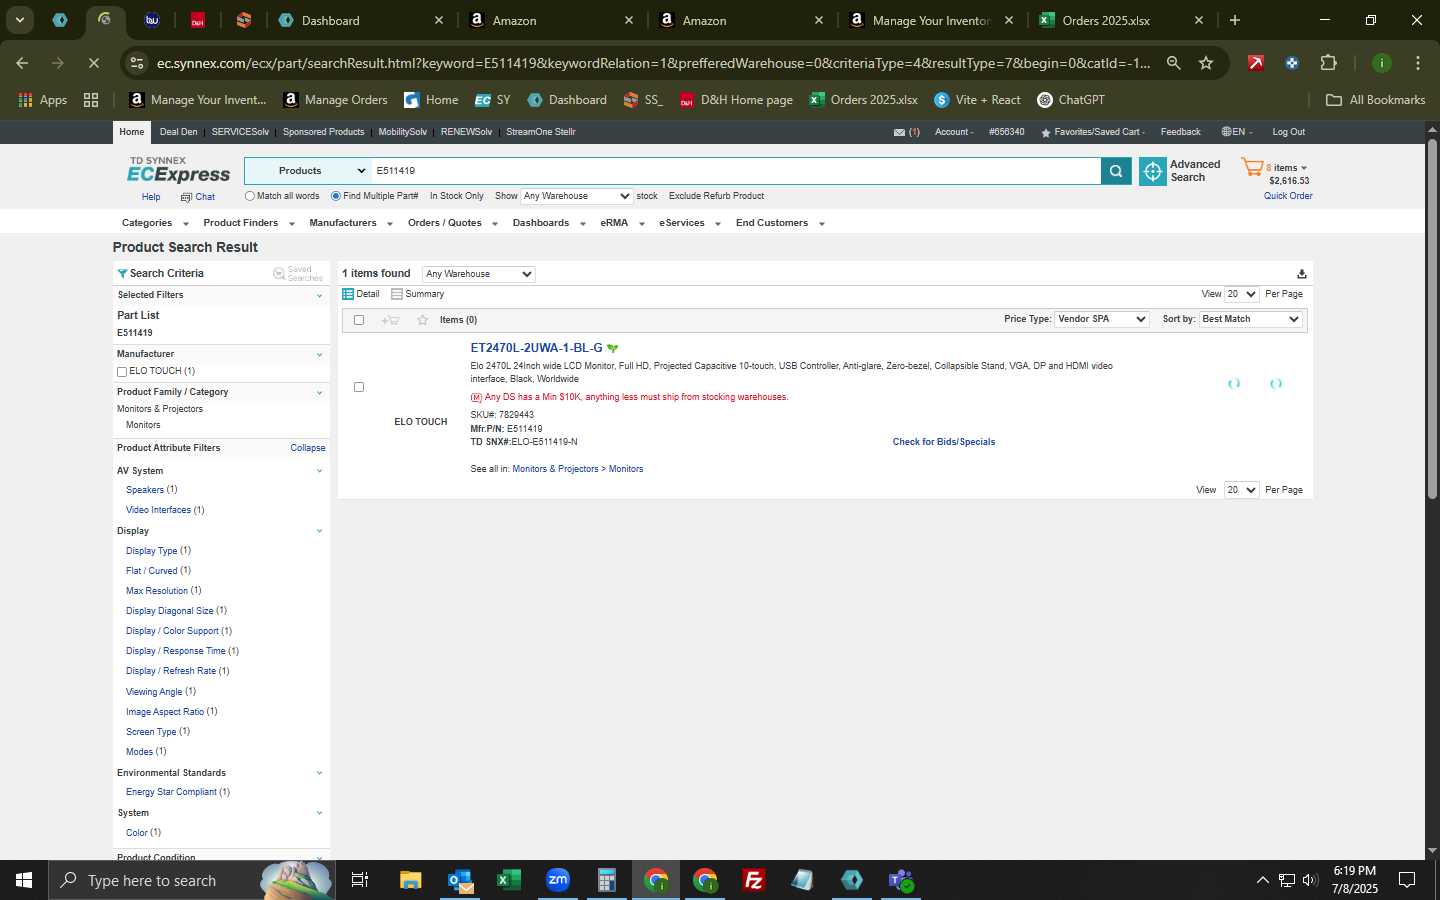Open the Show Any Warehouse stock dropdown
Viewport: 1440px width, 900px height.
pos(577,196)
